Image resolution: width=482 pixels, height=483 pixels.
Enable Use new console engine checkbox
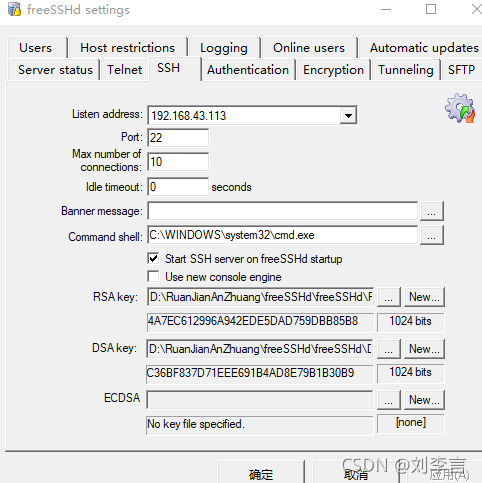click(153, 277)
